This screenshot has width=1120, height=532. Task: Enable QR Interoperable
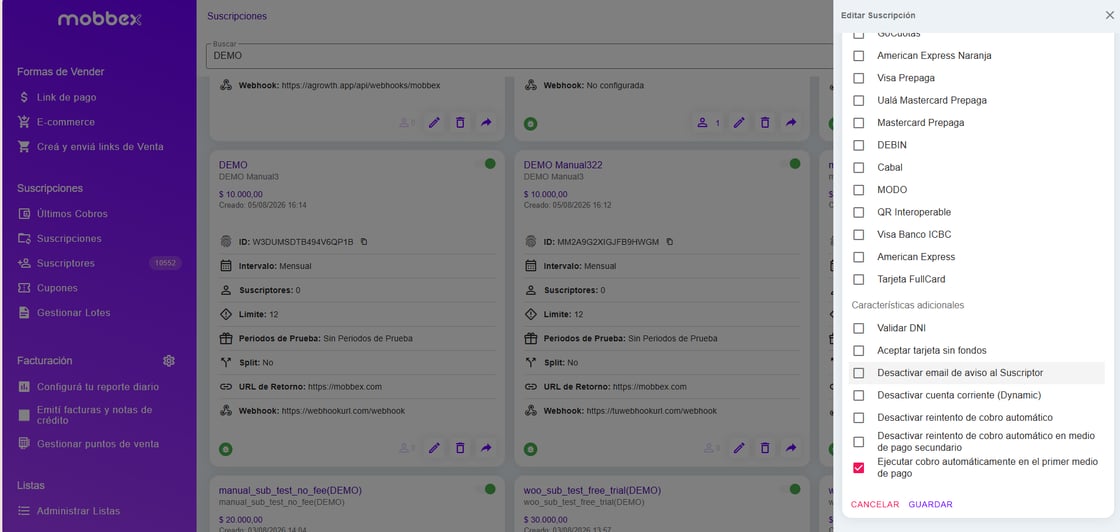[859, 212]
